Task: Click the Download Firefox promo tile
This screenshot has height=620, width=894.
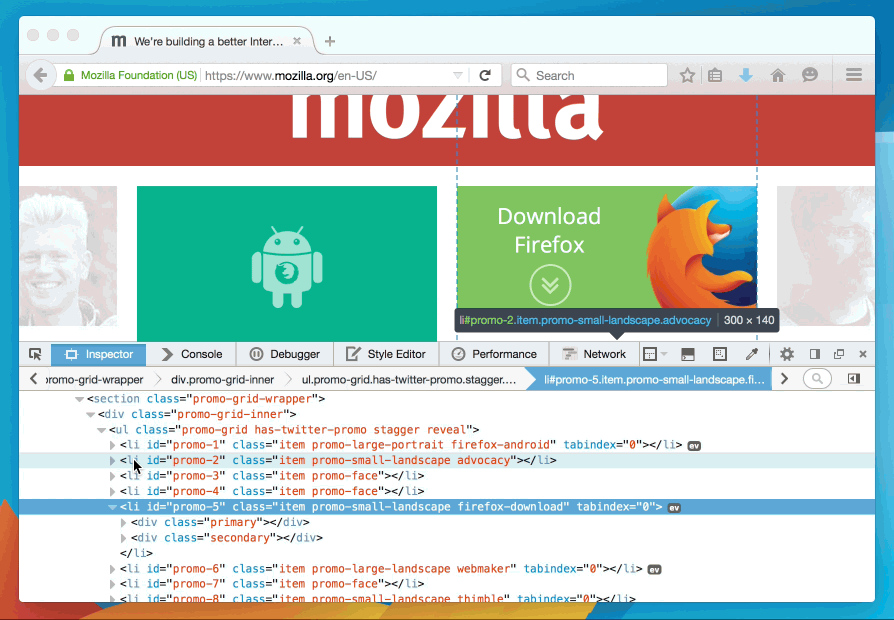Action: pyautogui.click(x=606, y=245)
